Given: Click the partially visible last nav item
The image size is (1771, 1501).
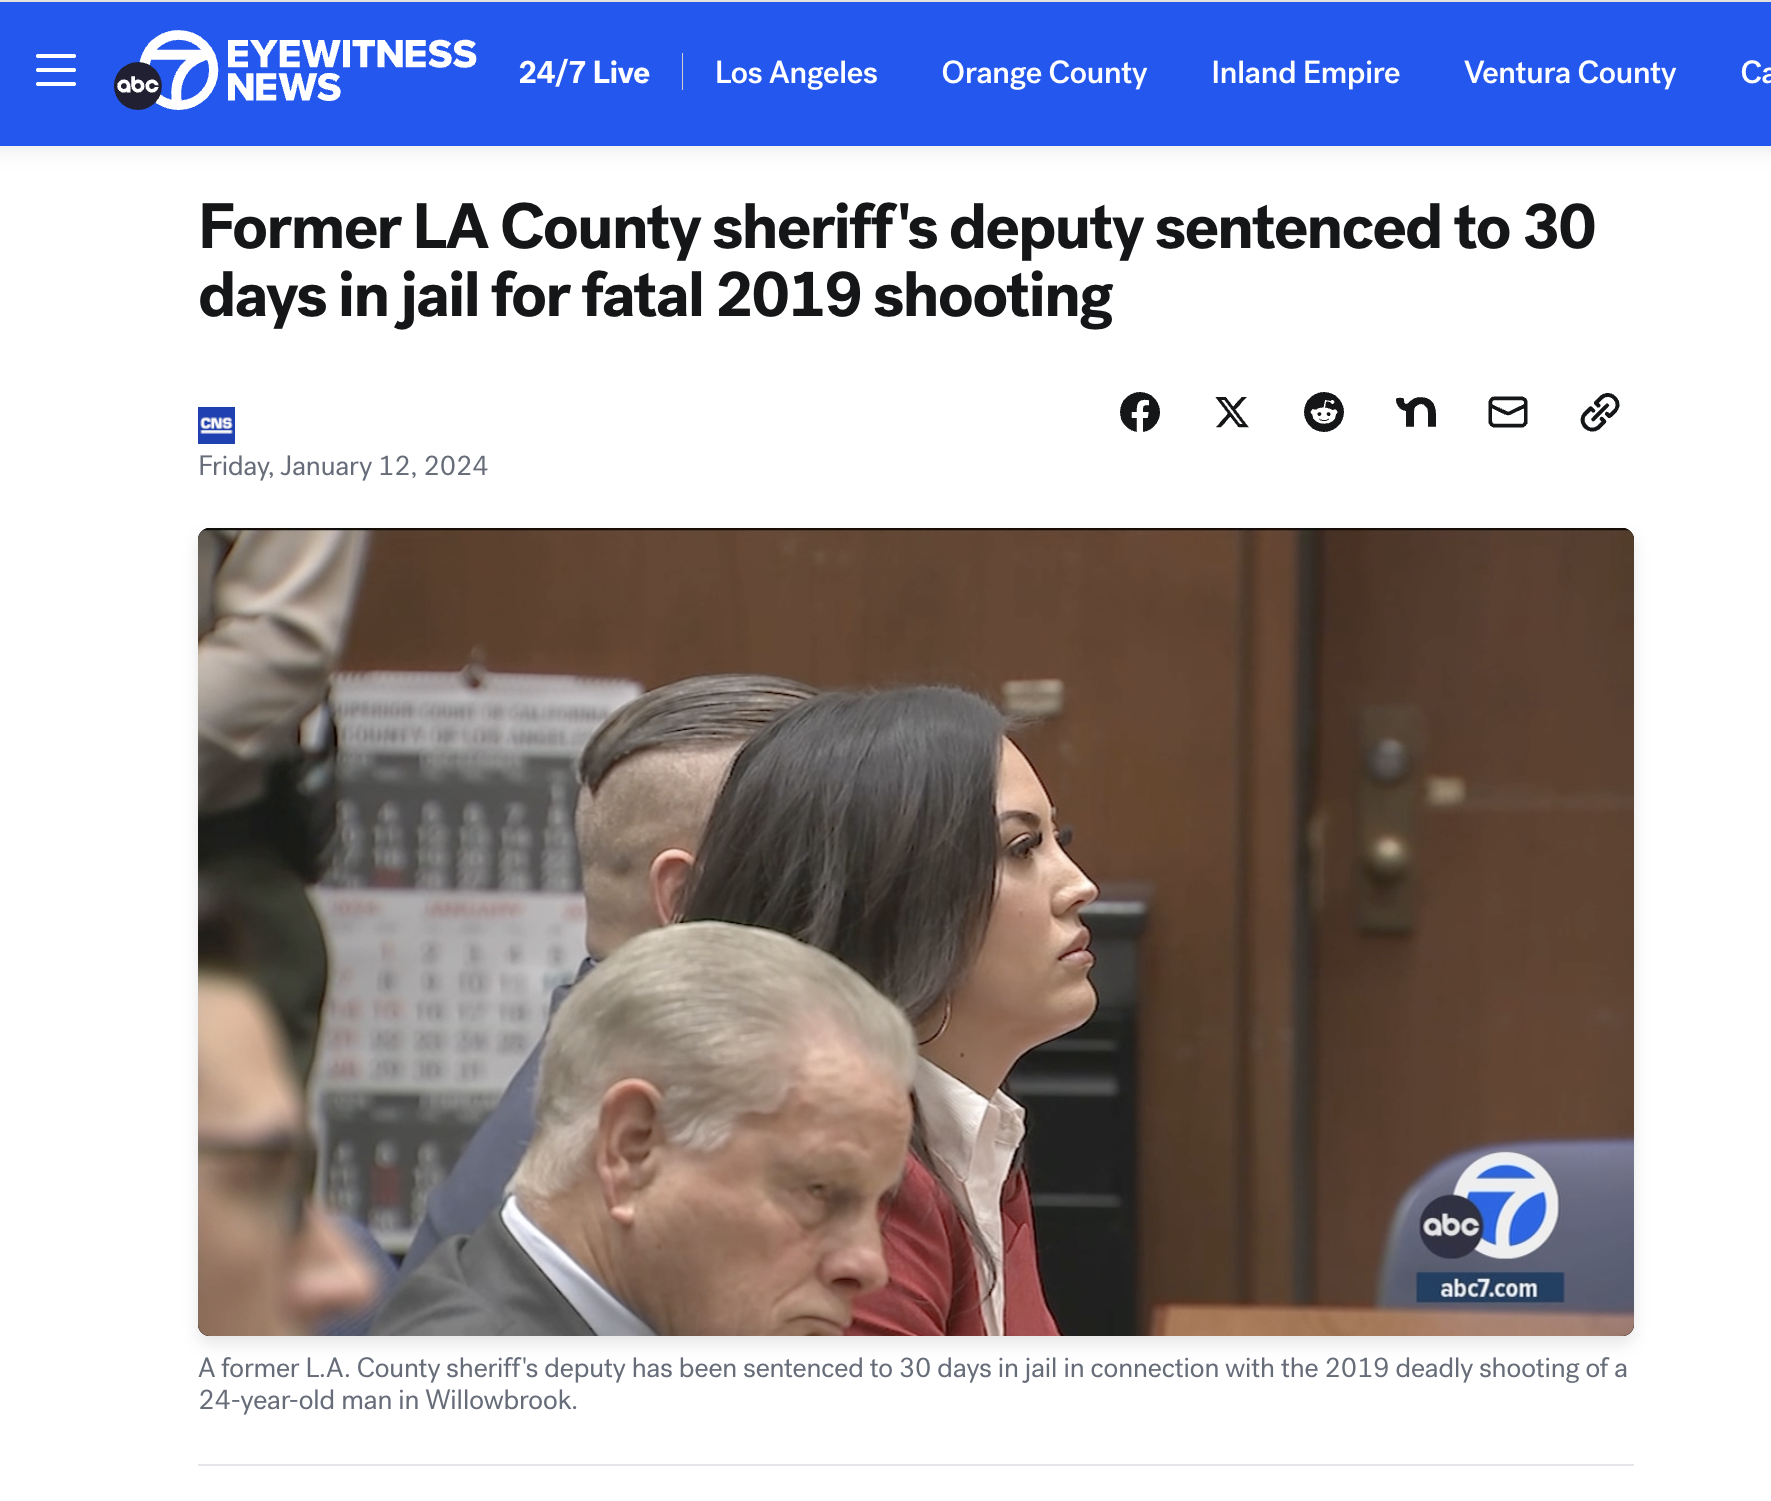Looking at the screenshot, I should click(x=1755, y=73).
